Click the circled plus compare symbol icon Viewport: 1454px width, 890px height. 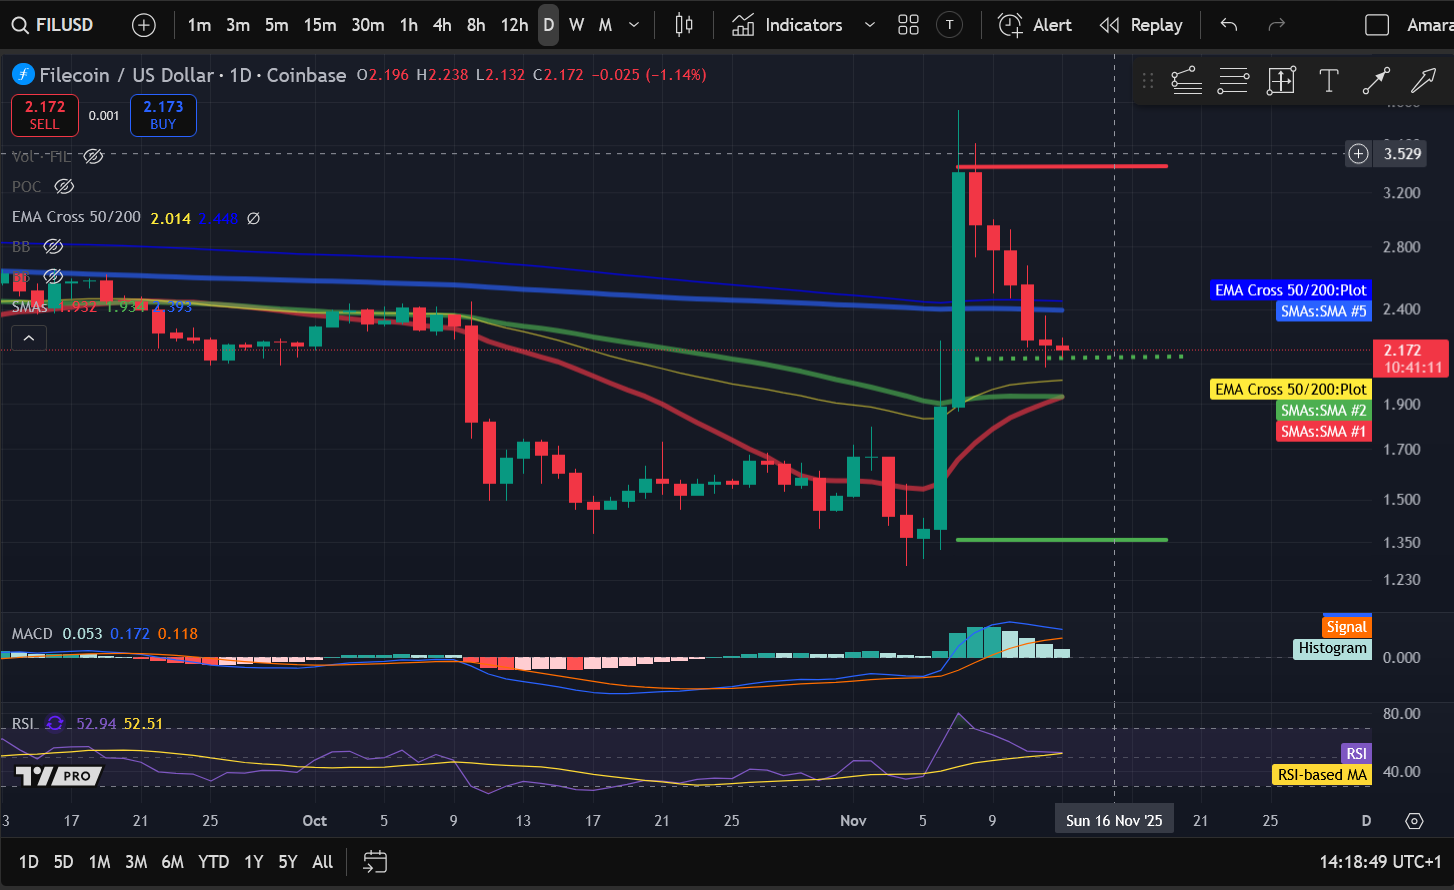click(144, 25)
